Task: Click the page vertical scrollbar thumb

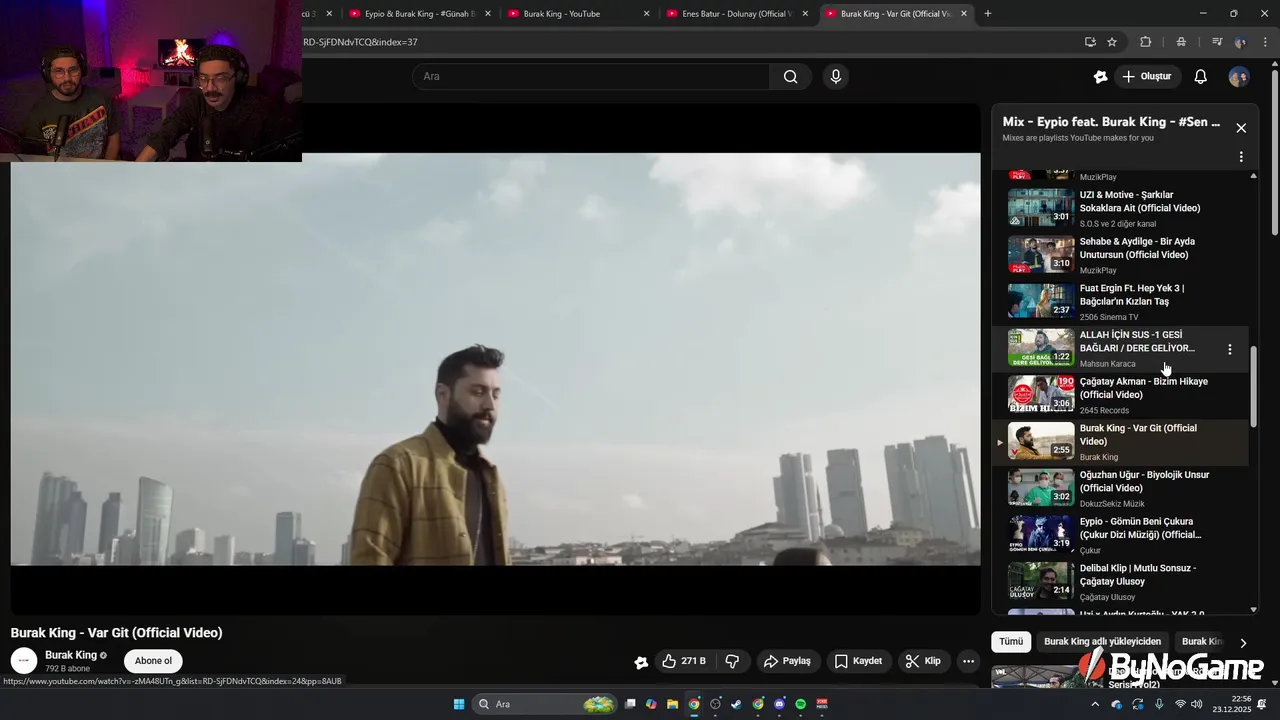Action: 1275,152
